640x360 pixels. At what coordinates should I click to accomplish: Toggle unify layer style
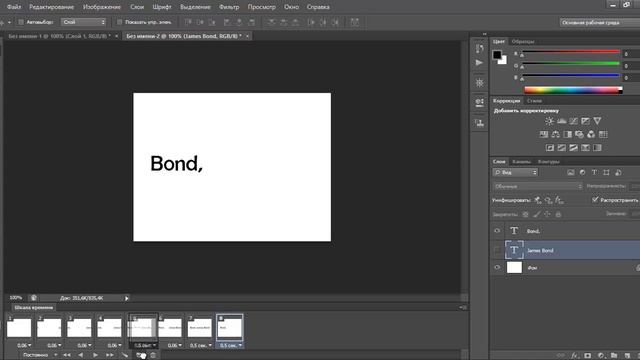[x=559, y=200]
